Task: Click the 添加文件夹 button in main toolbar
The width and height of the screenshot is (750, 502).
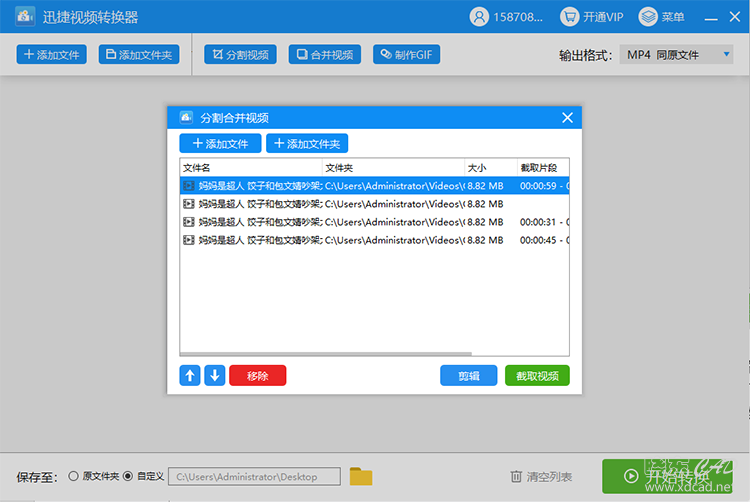Action: 139,55
